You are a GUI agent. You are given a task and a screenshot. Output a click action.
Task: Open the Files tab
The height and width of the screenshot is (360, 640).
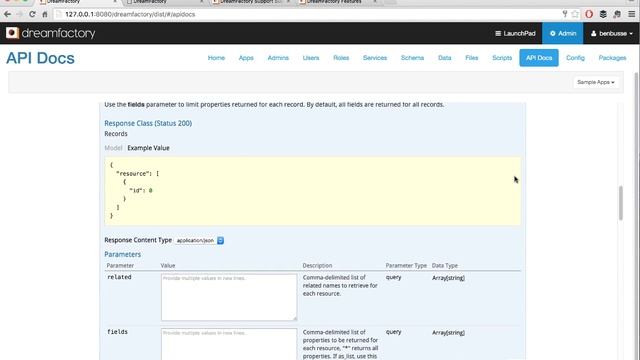tap(471, 58)
